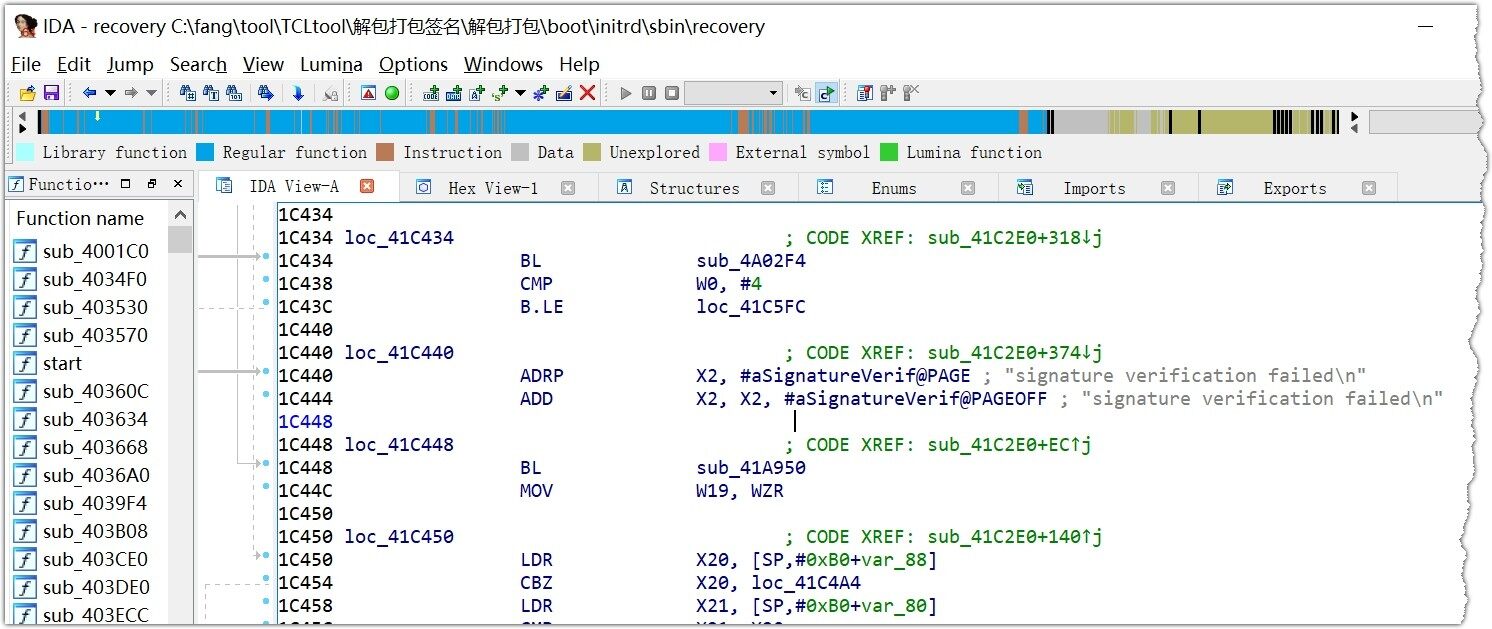Click the blue down arrow toolbar icon

(298, 93)
